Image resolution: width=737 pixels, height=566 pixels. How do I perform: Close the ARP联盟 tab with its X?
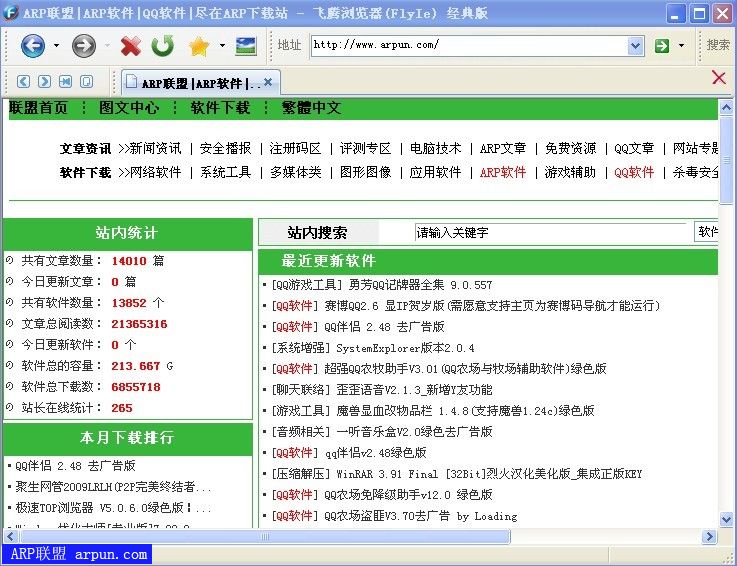point(268,82)
